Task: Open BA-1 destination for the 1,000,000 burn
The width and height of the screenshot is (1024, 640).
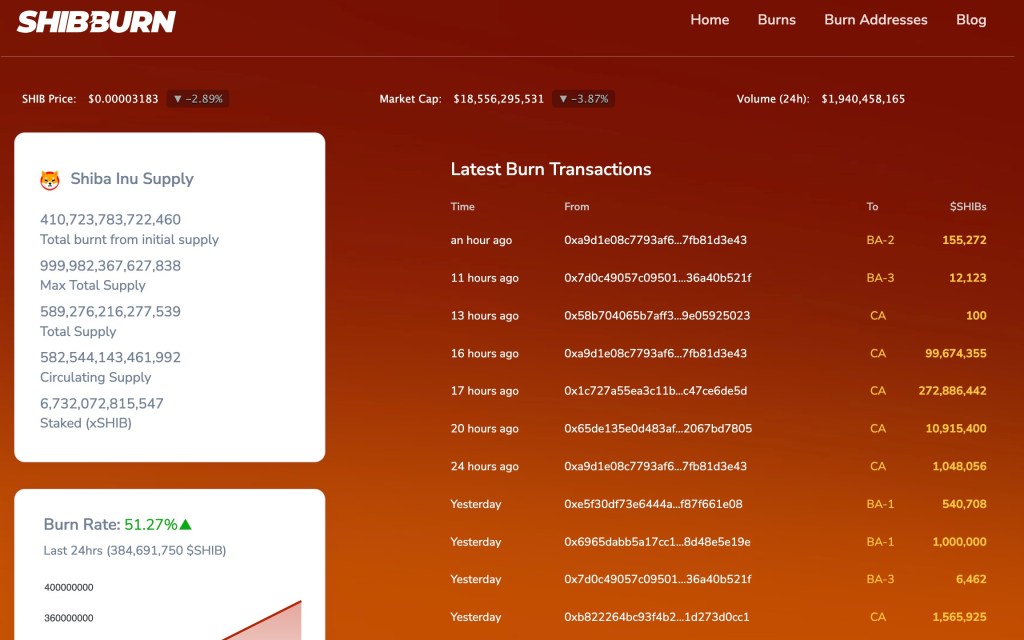Action: click(x=880, y=542)
